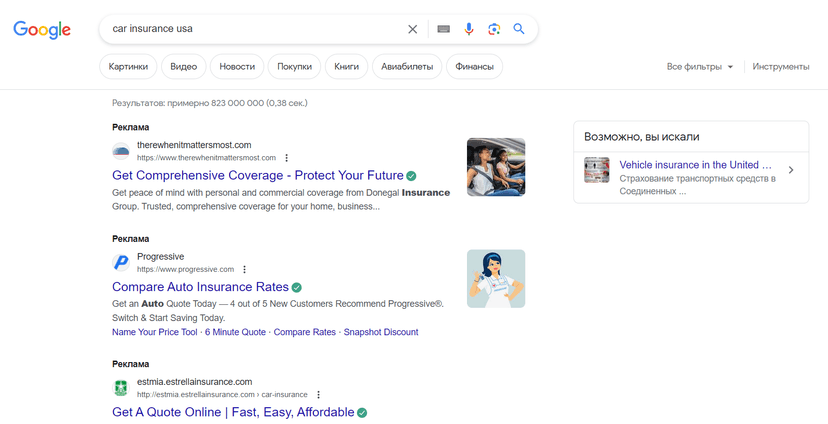This screenshot has height=424, width=828.
Task: Open the on-screen keyboard icon
Action: click(444, 29)
